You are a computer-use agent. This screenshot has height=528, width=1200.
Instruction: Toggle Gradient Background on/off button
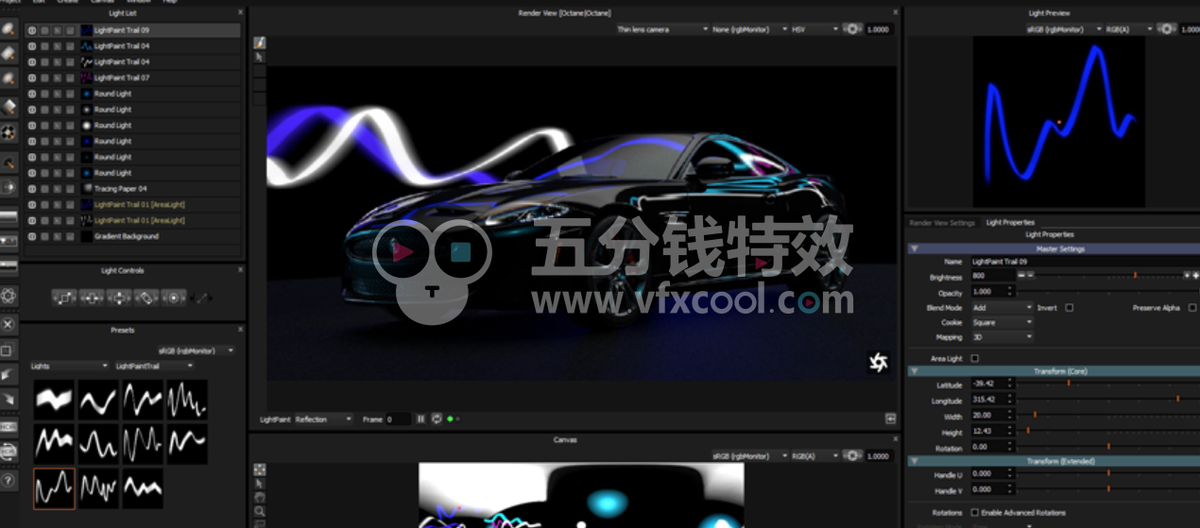coord(32,236)
